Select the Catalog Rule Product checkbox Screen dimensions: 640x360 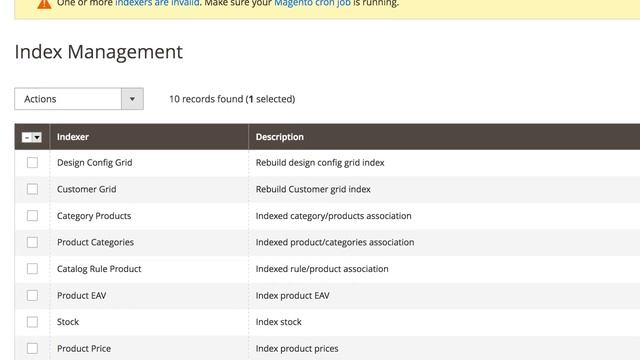pos(32,269)
